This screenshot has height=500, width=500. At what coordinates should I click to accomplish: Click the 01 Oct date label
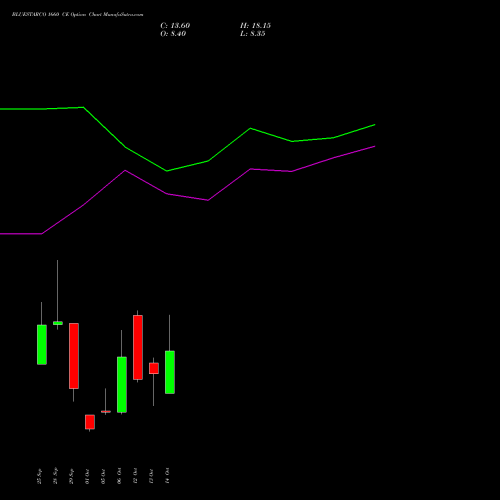coord(87,476)
